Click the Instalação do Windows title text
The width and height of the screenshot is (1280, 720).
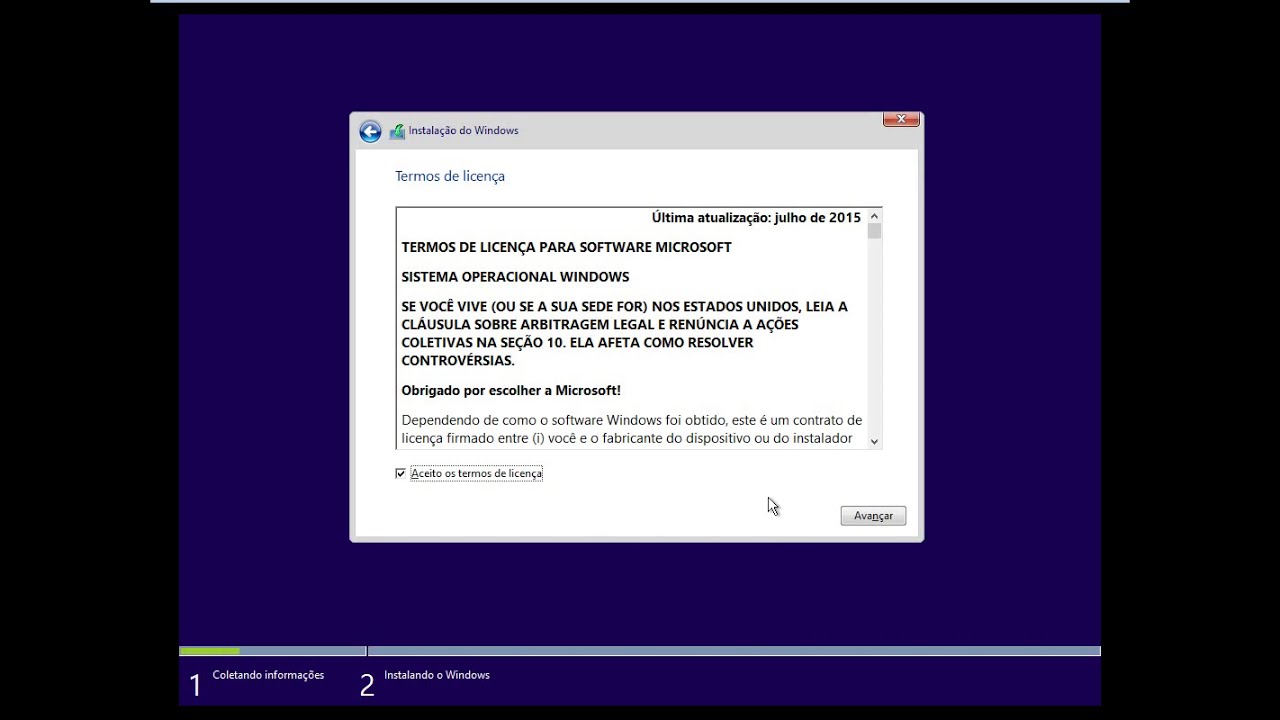(463, 131)
